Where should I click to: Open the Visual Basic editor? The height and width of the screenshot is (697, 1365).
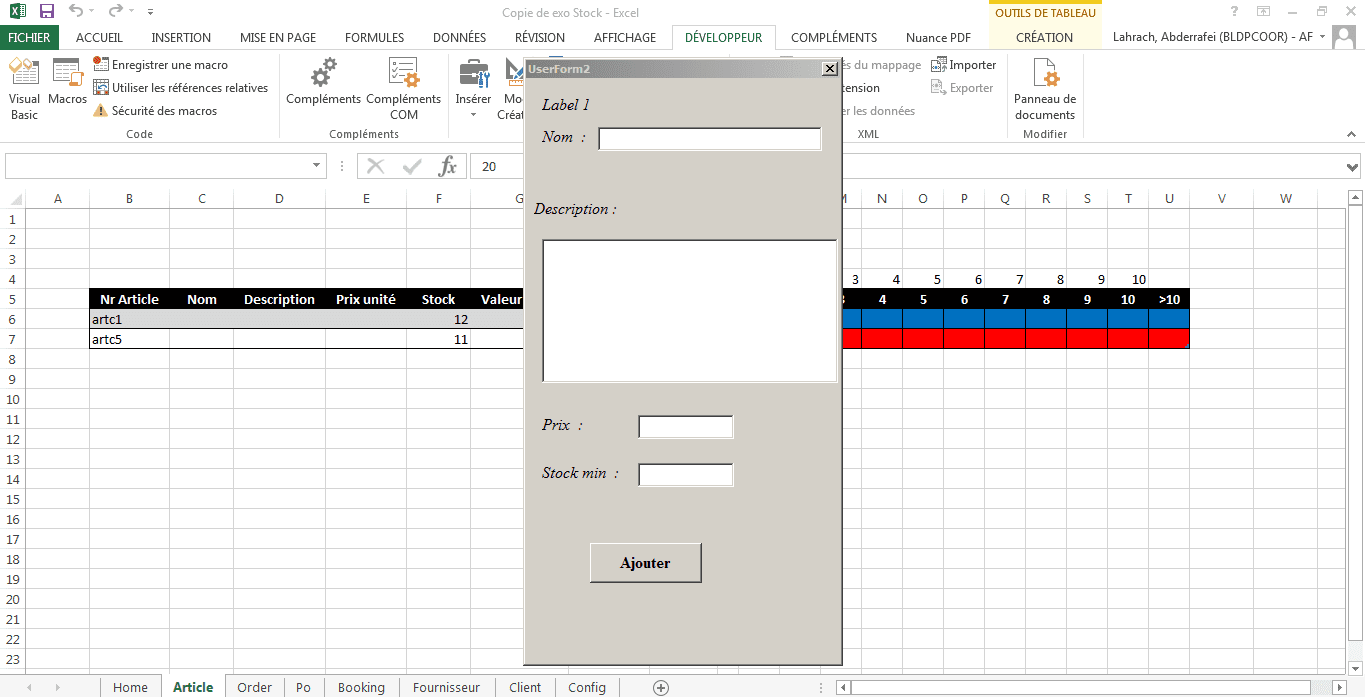click(x=24, y=88)
